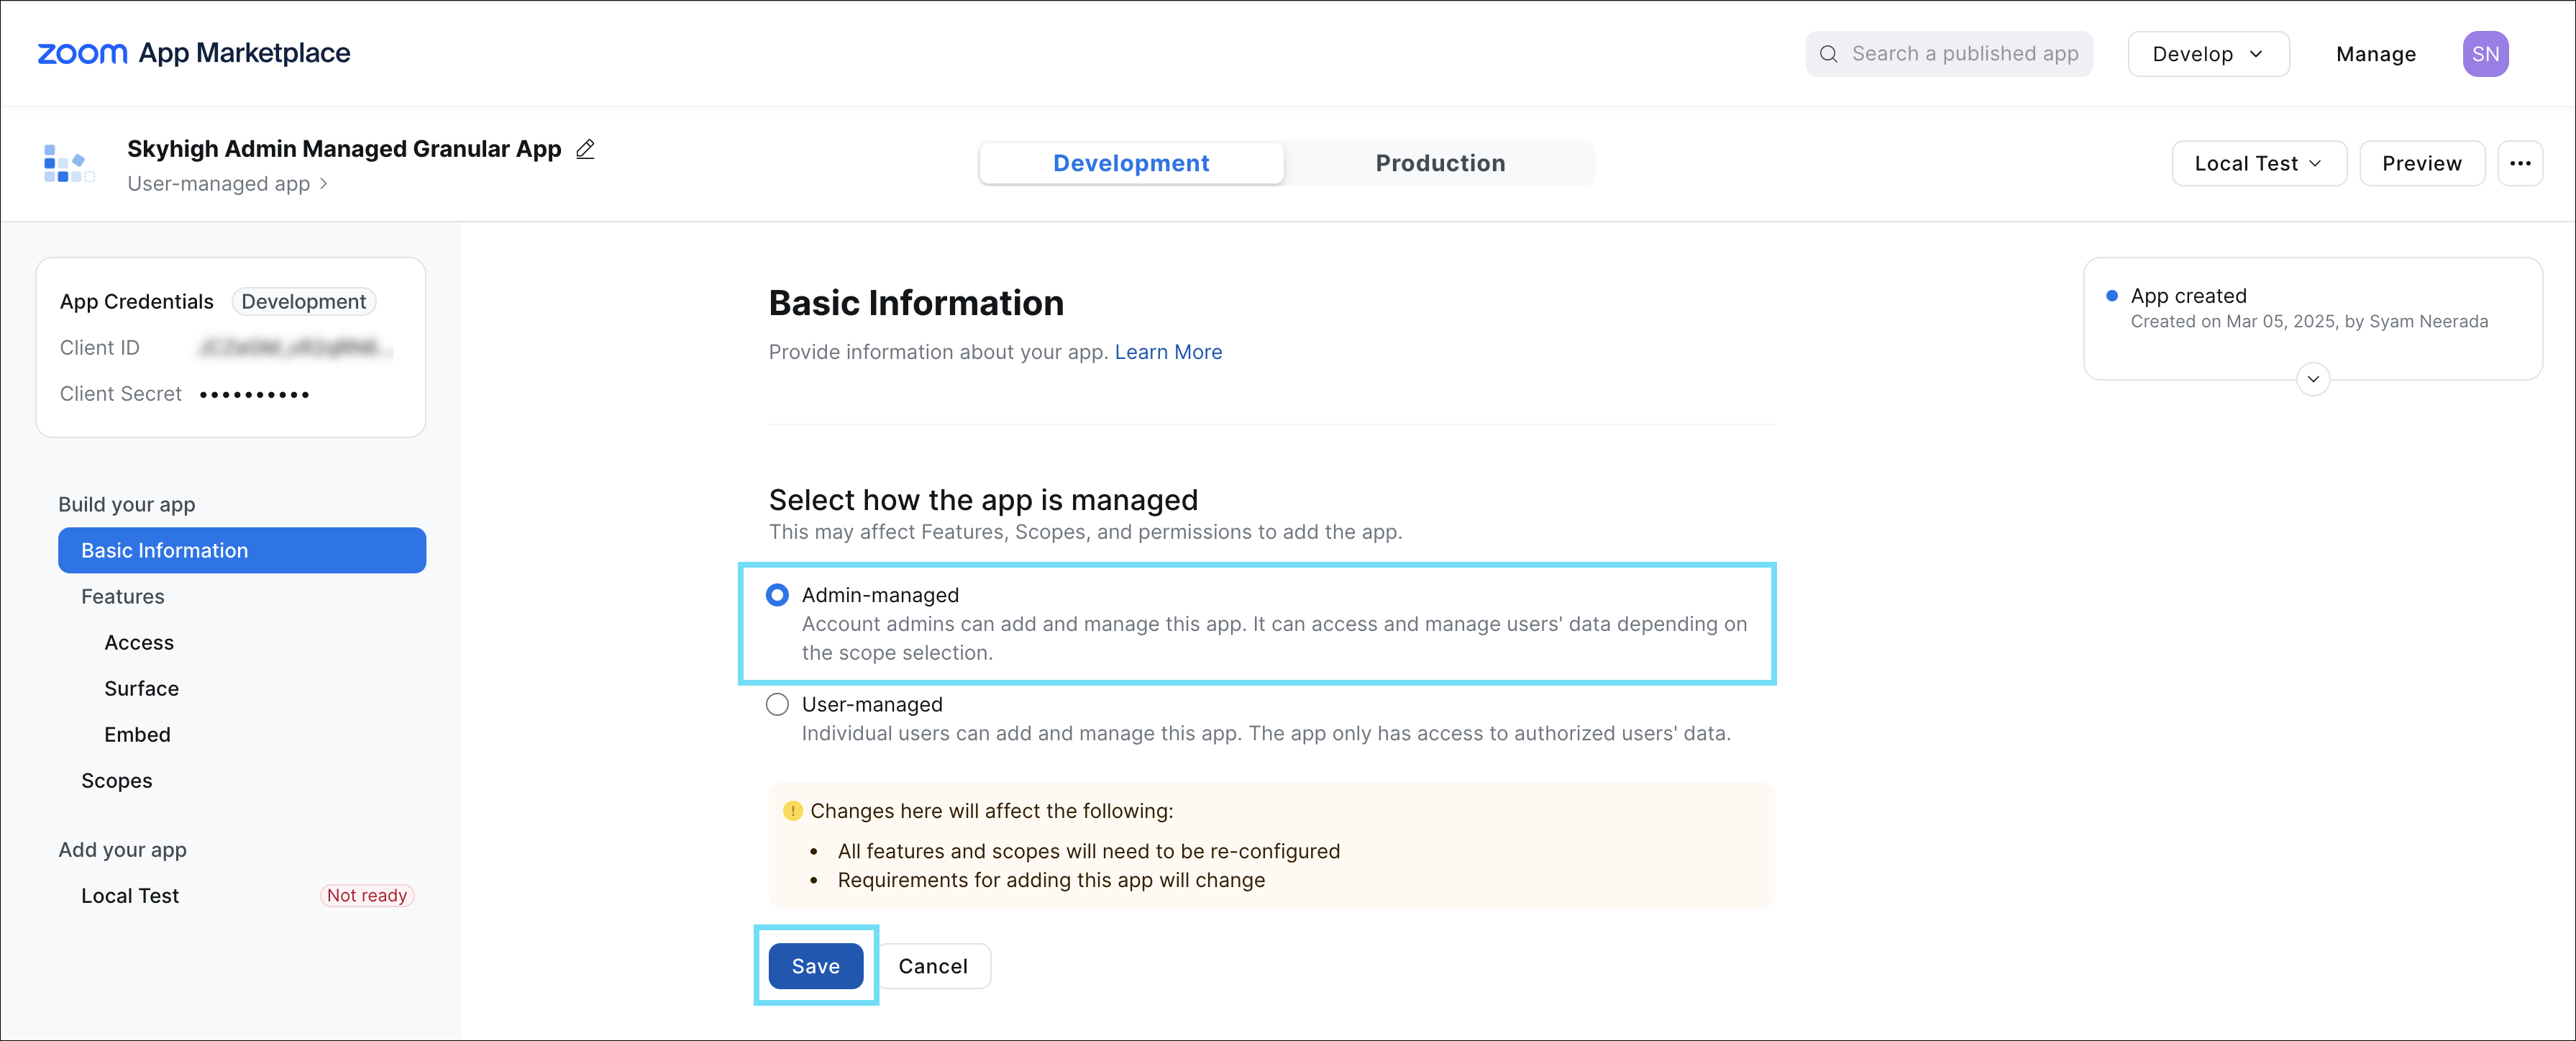
Task: Open Scopes in the sidebar
Action: [x=117, y=781]
